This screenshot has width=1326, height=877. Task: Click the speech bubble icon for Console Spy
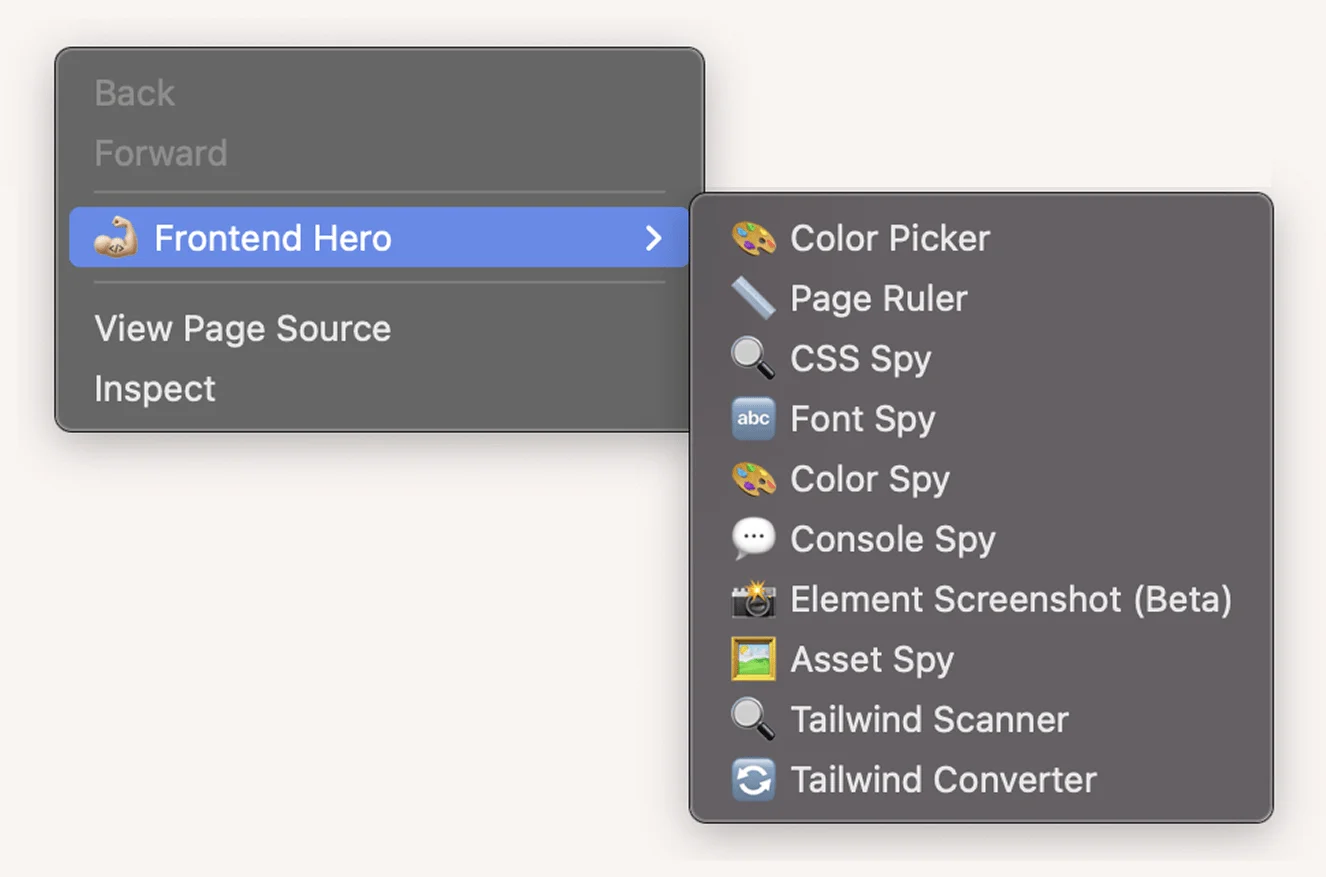coord(753,539)
